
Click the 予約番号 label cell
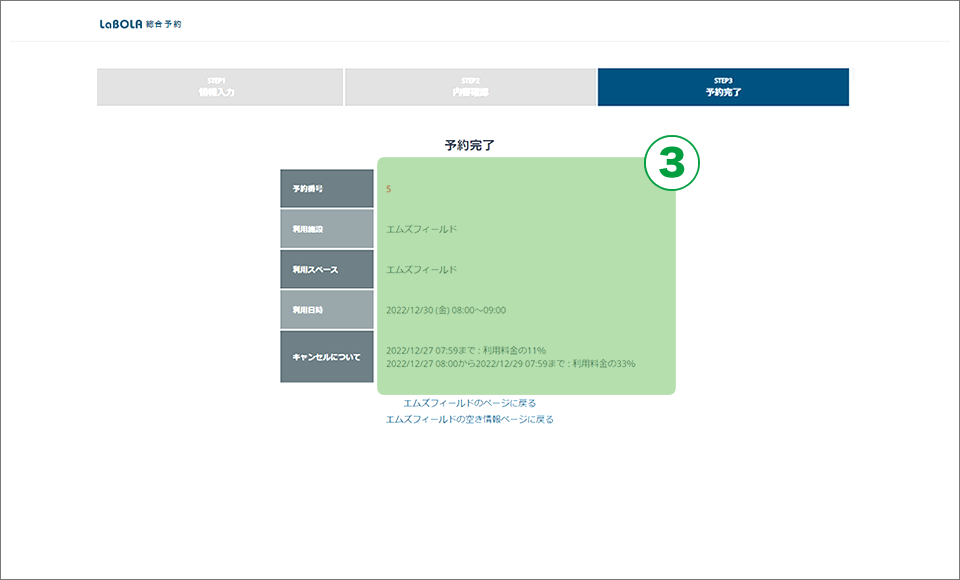point(326,189)
